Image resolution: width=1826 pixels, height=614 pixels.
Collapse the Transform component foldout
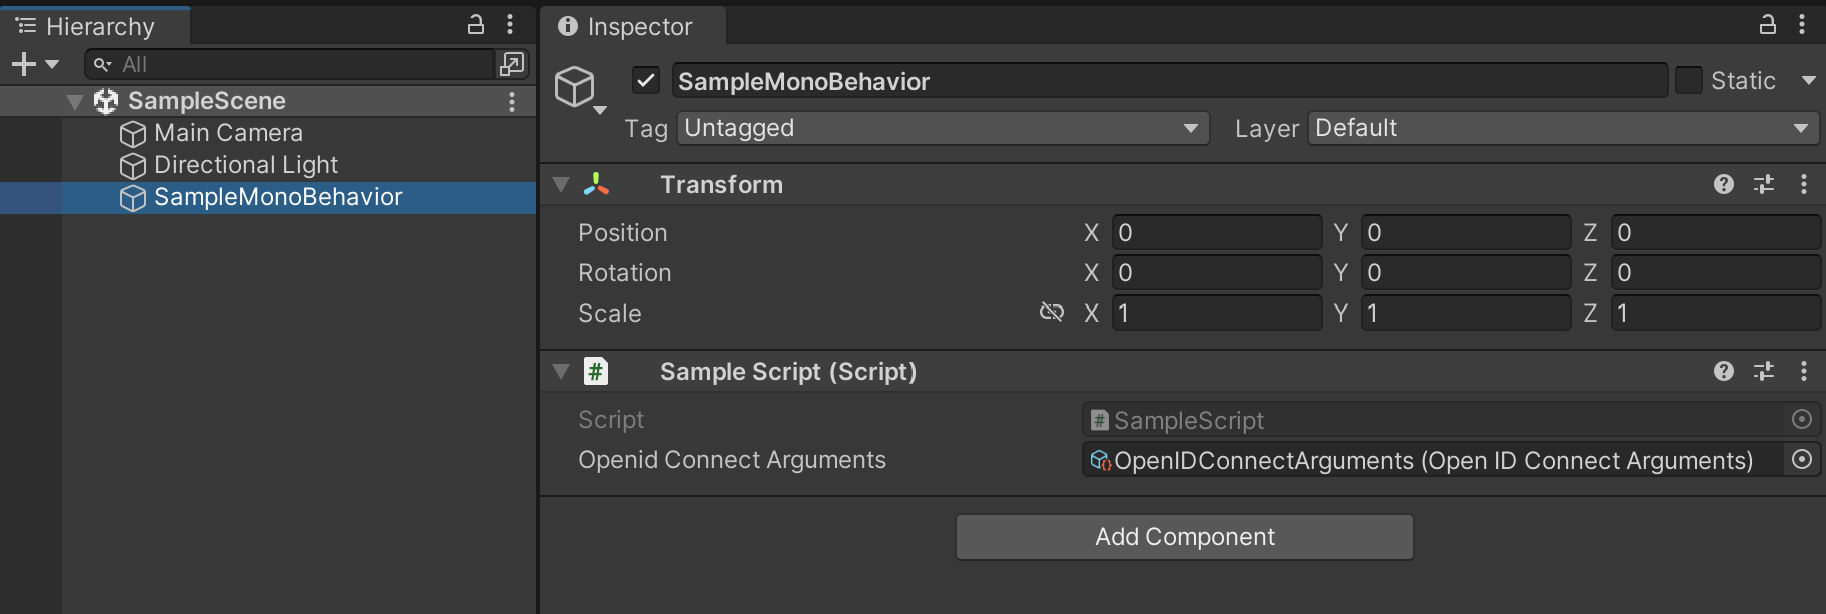pos(561,184)
